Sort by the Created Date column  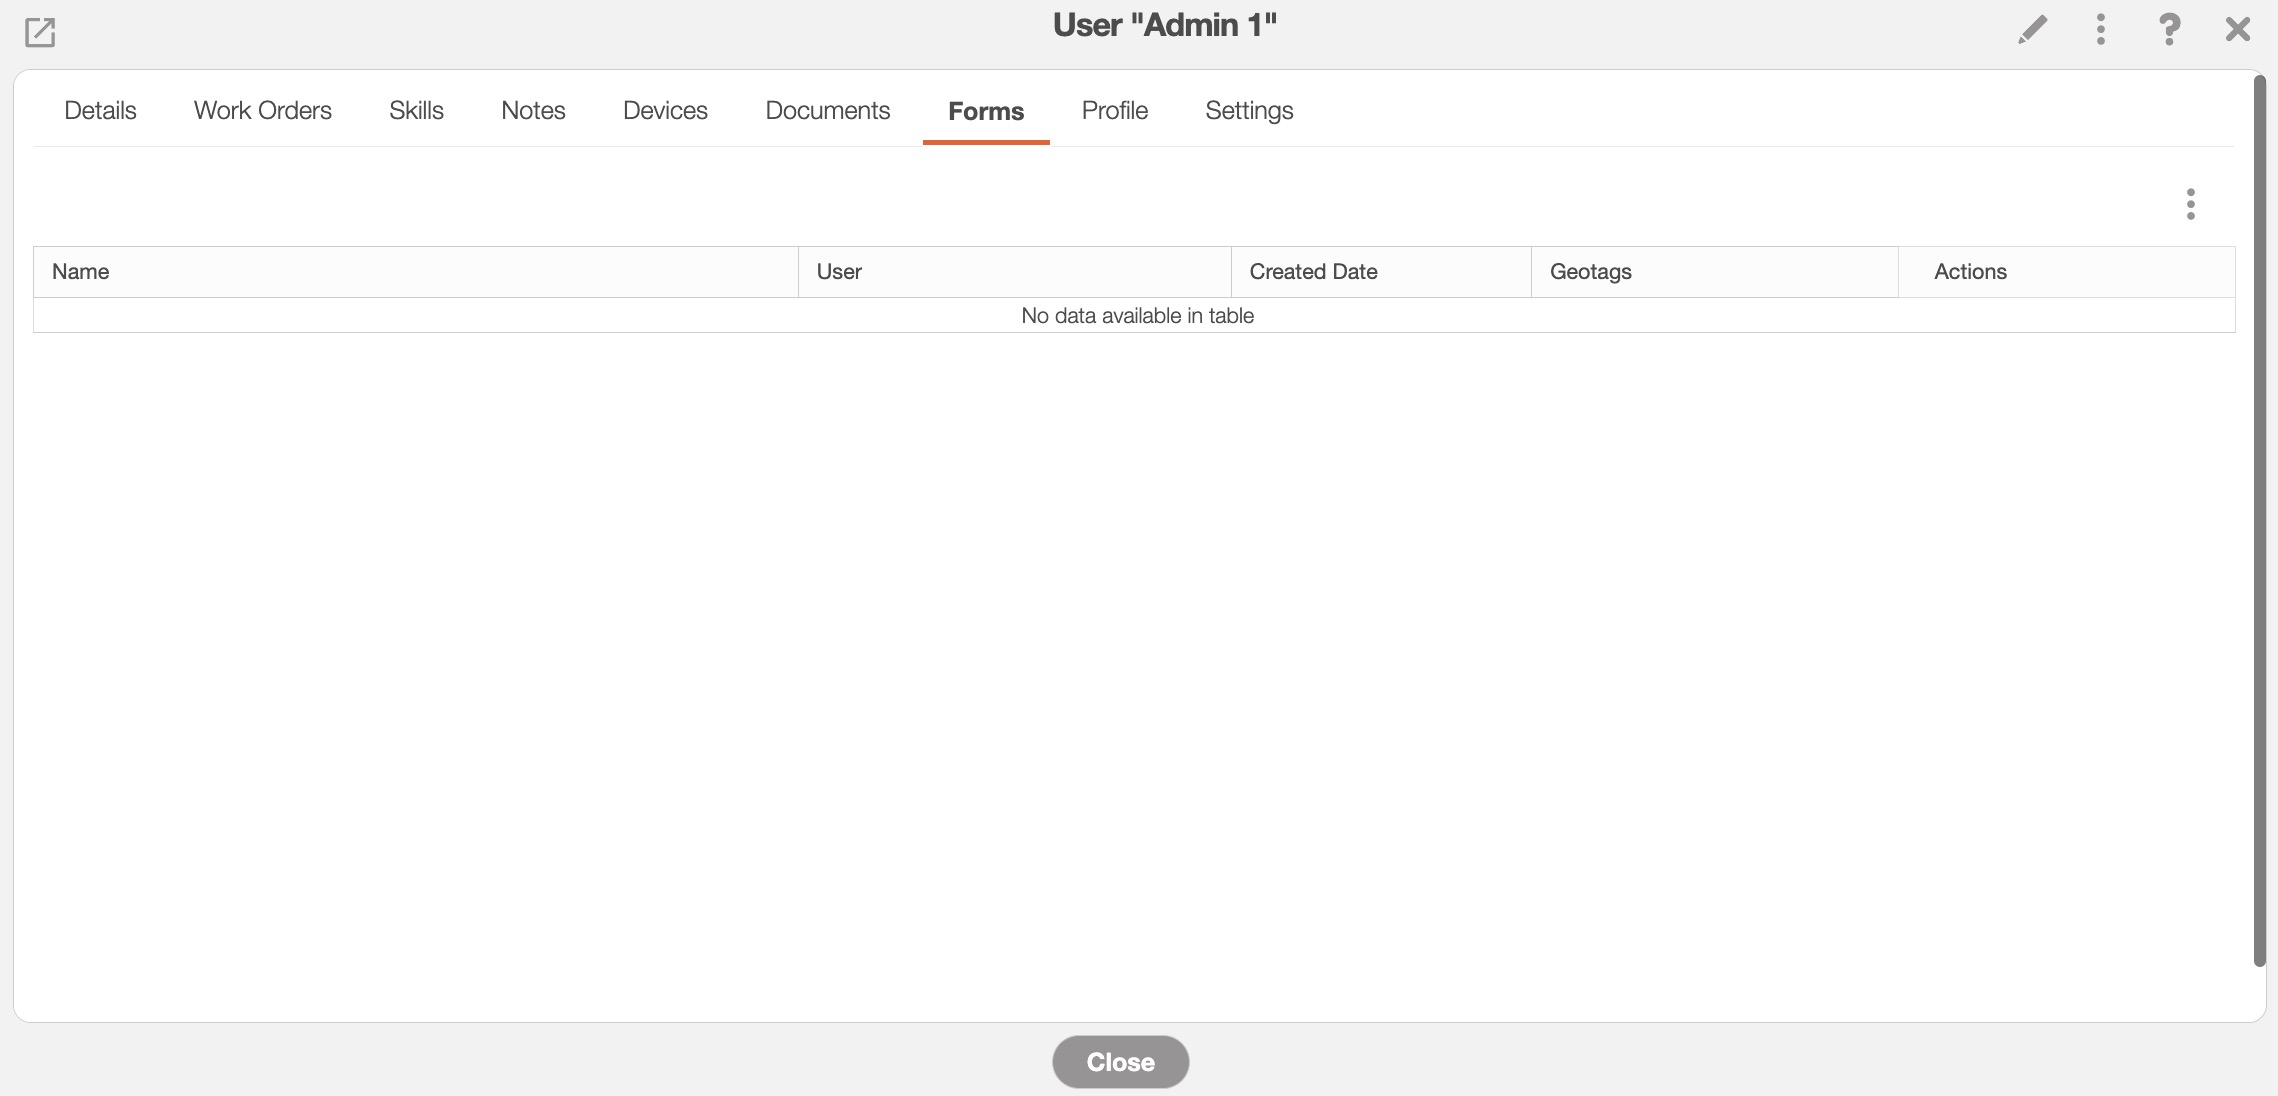1313,272
